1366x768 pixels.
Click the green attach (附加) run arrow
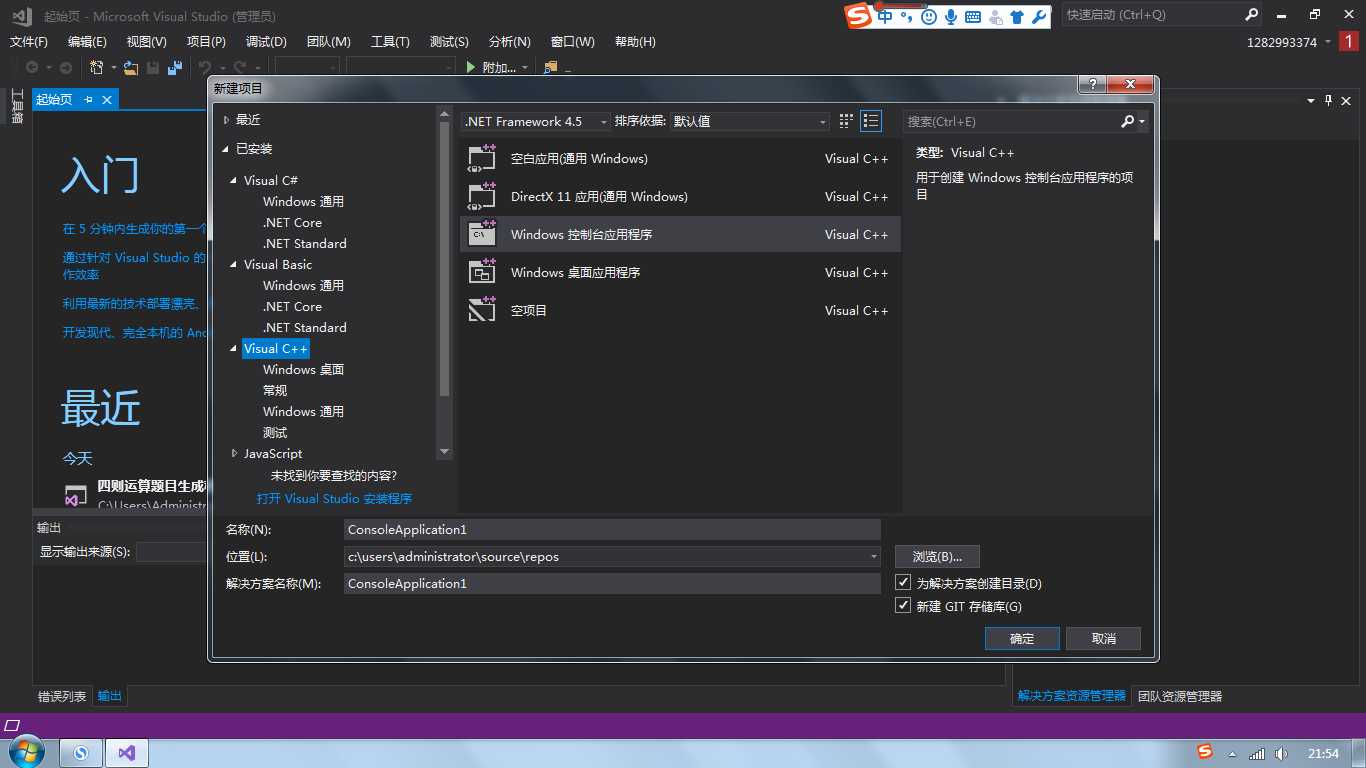click(x=471, y=67)
